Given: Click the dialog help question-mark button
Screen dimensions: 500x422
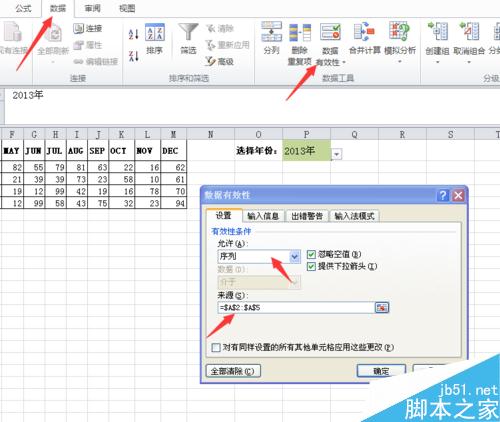Looking at the screenshot, I should coord(443,195).
